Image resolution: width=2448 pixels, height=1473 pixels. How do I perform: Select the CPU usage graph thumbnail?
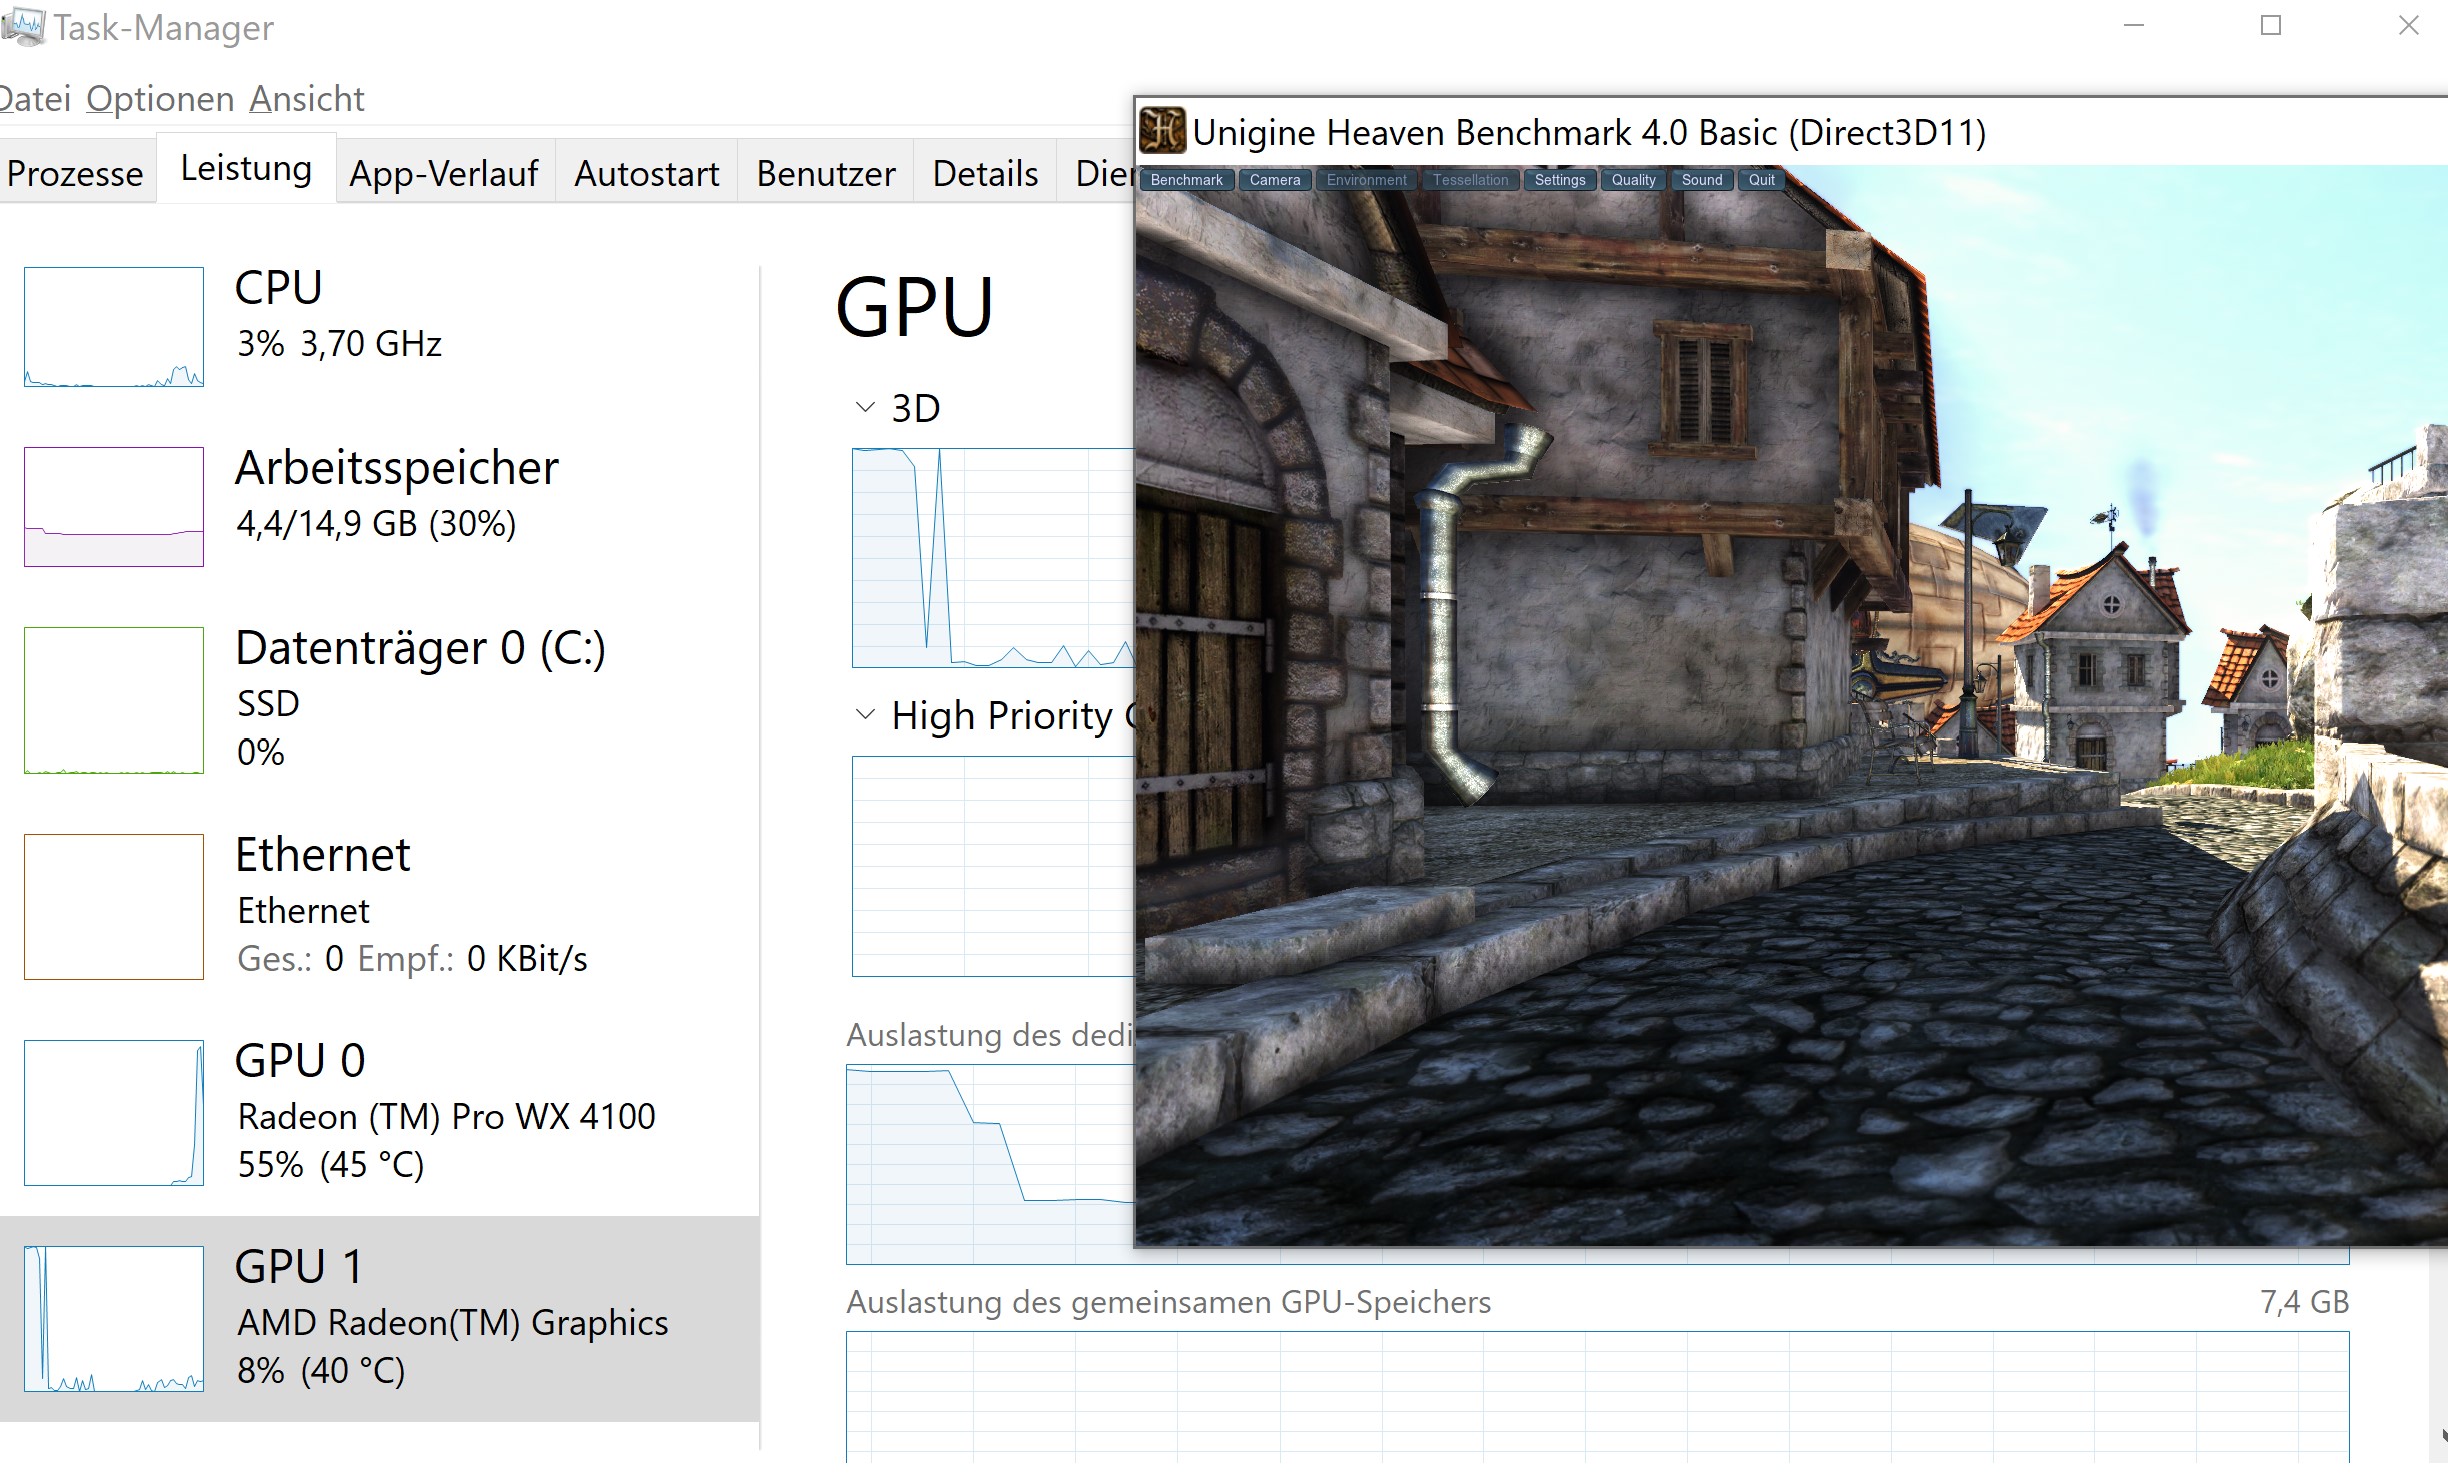coord(114,327)
